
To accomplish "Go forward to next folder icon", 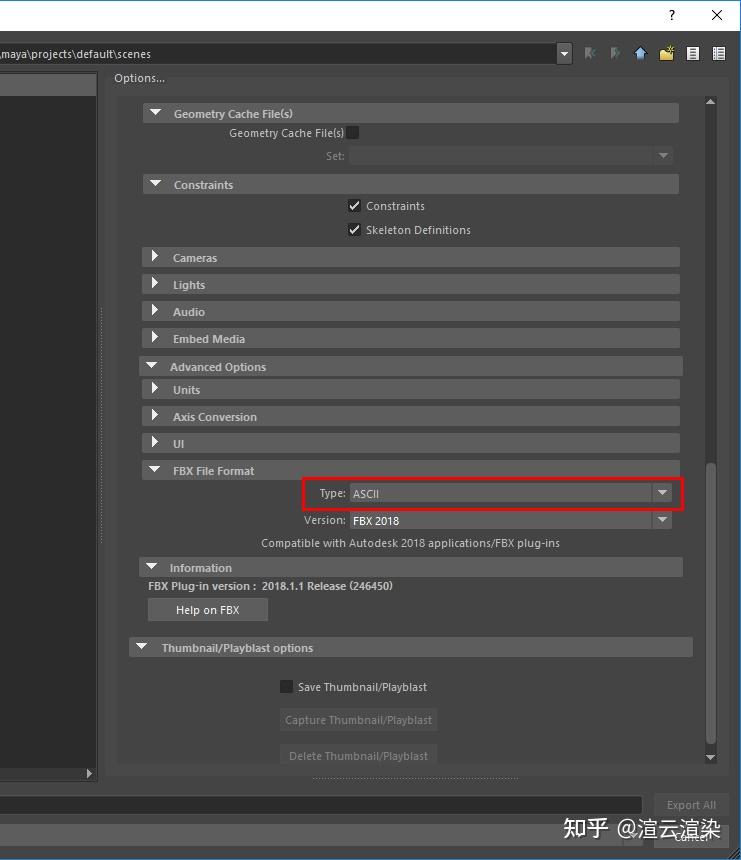I will tap(615, 53).
